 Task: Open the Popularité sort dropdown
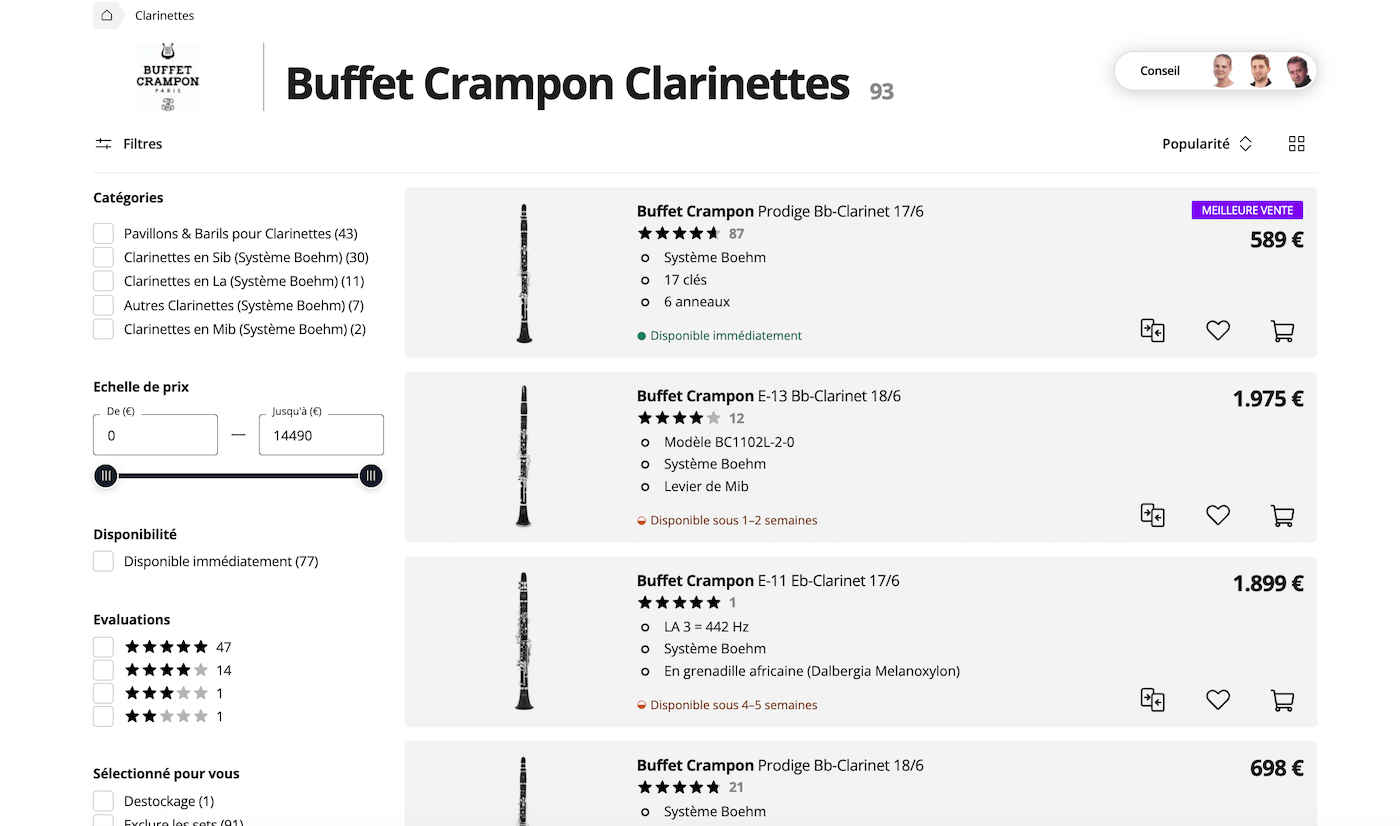tap(1207, 143)
